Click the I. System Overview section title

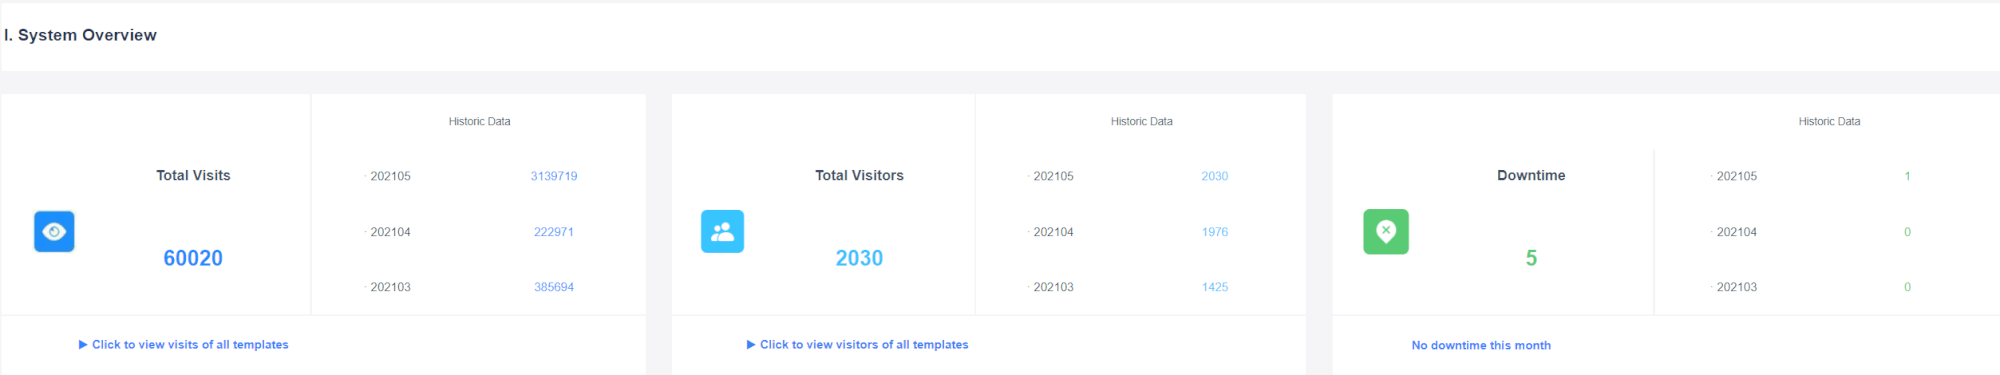coord(80,35)
